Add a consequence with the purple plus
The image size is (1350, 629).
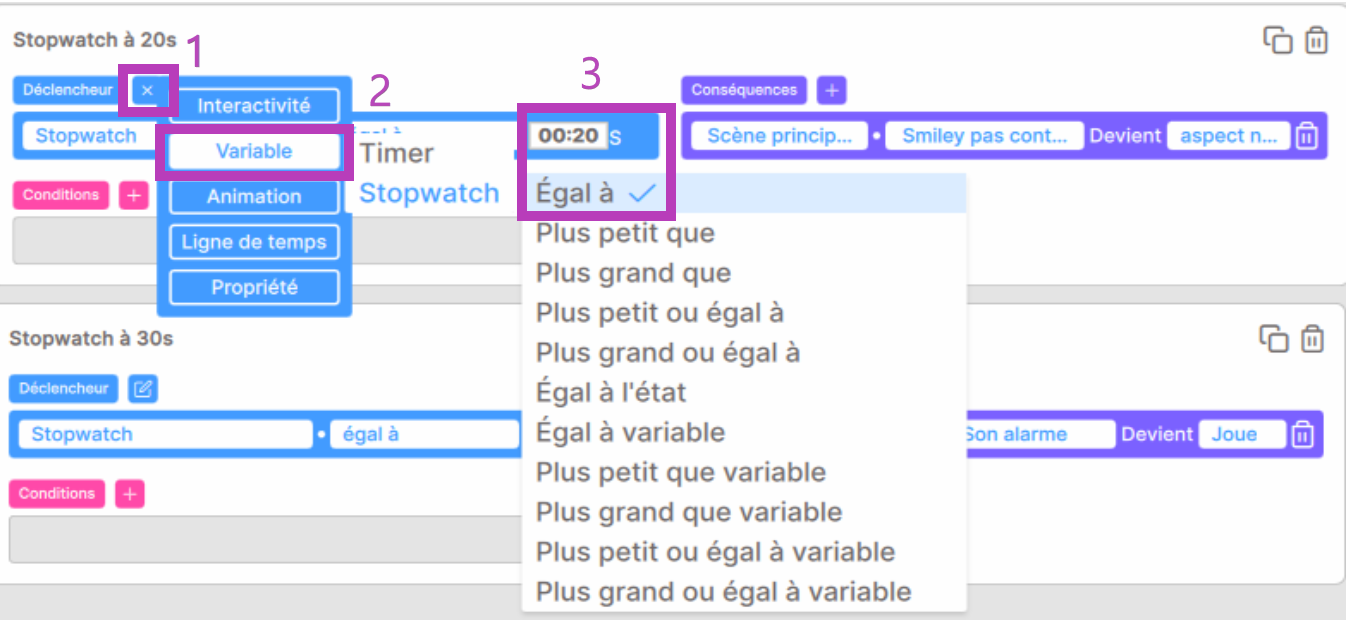click(831, 90)
